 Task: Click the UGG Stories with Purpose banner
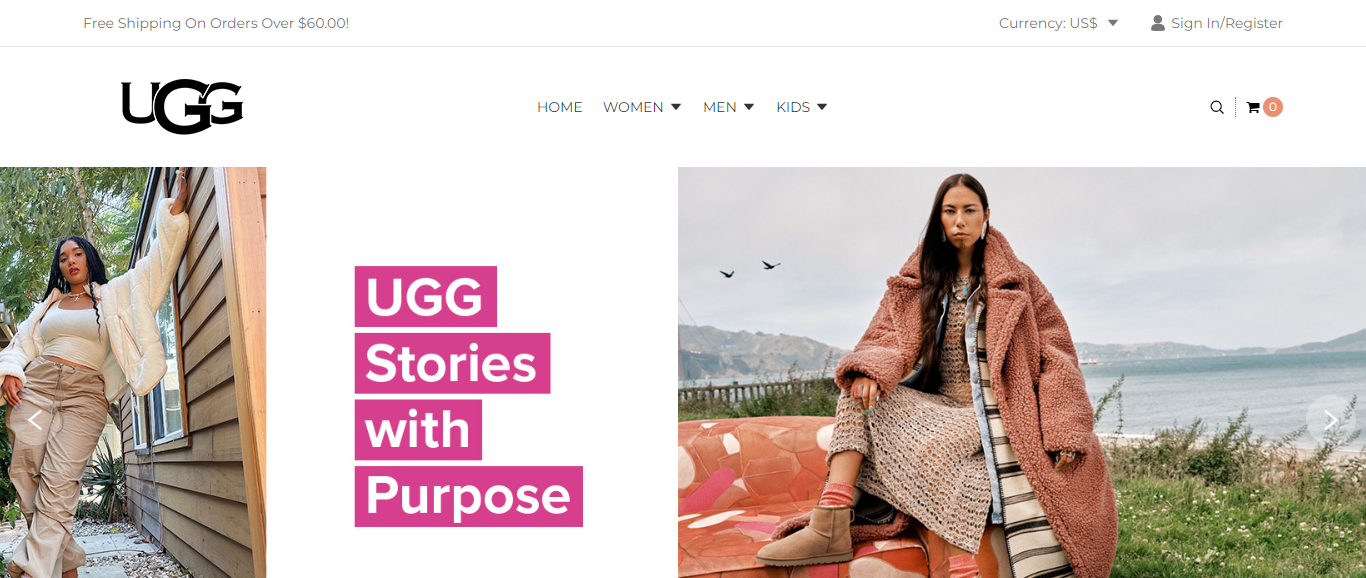pos(469,396)
